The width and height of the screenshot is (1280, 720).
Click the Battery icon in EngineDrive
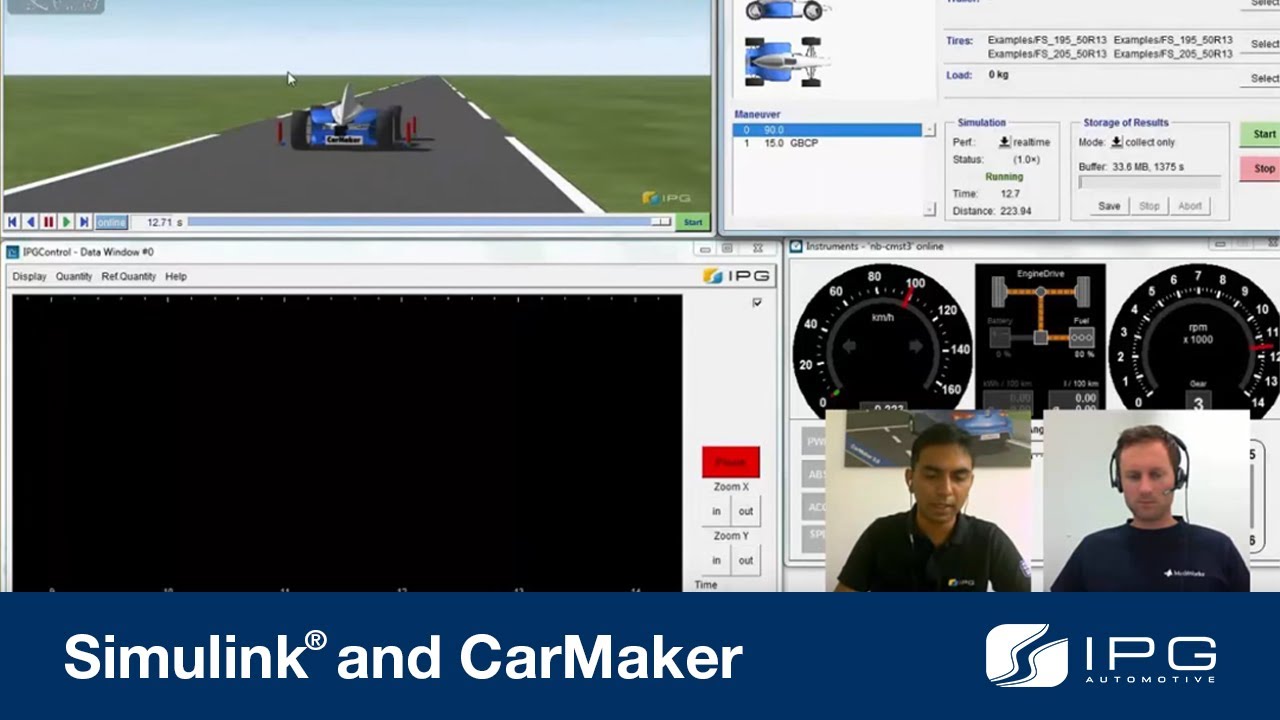tap(1000, 337)
